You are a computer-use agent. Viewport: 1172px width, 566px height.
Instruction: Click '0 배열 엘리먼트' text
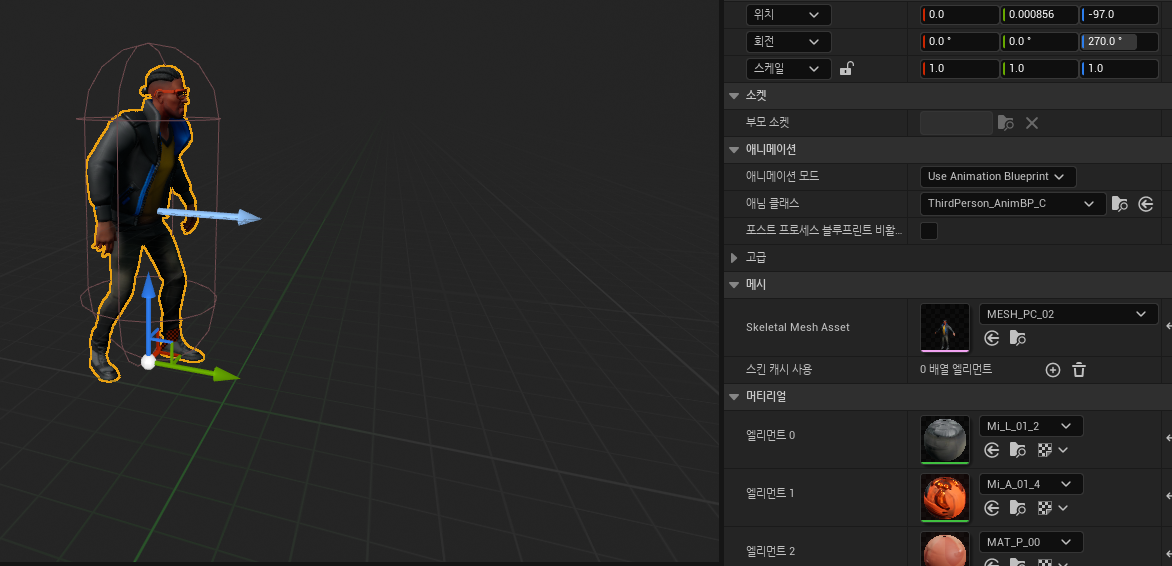956,369
